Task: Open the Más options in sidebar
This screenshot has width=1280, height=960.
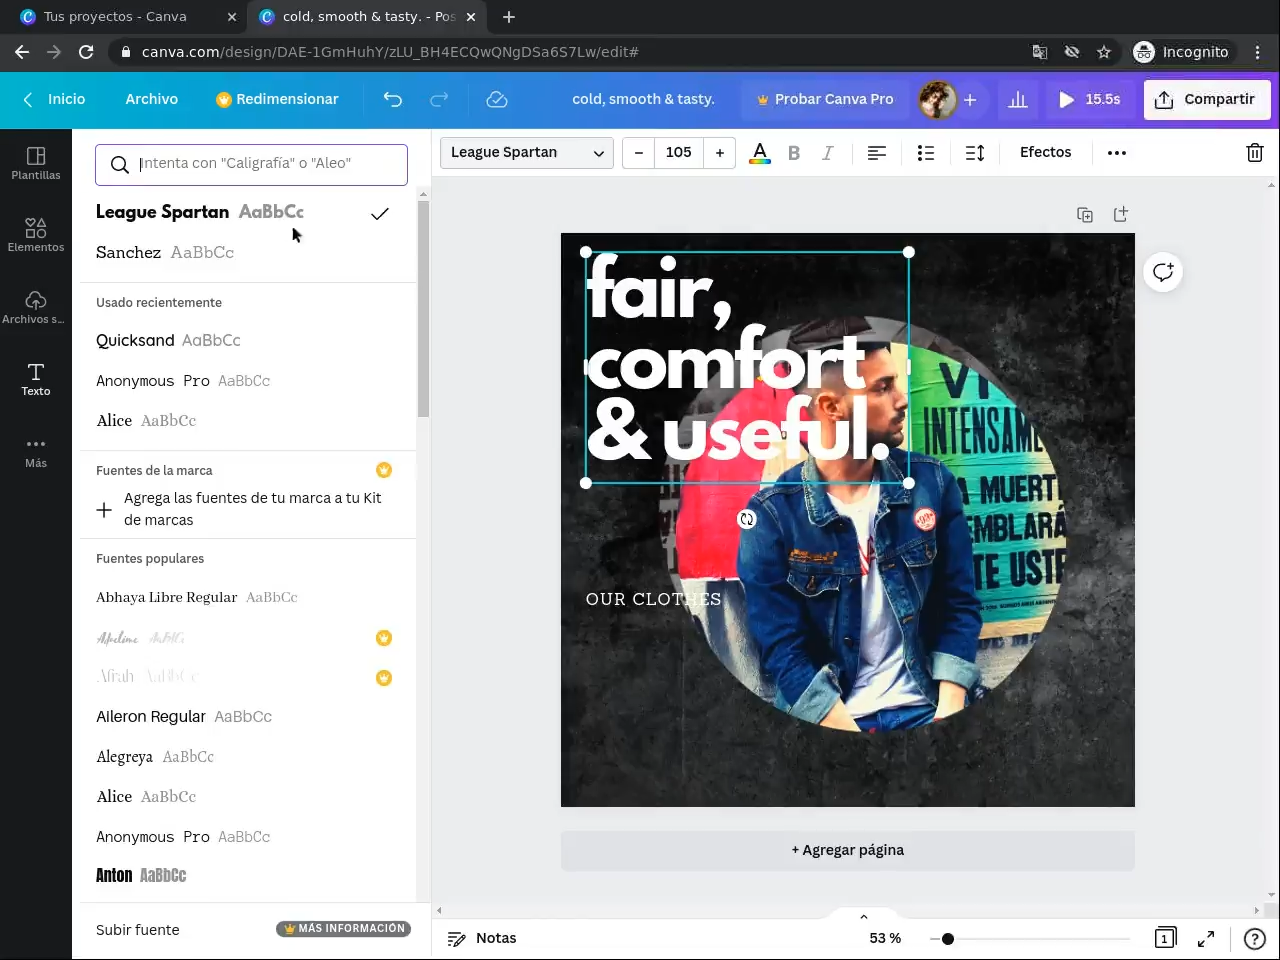Action: tap(36, 451)
